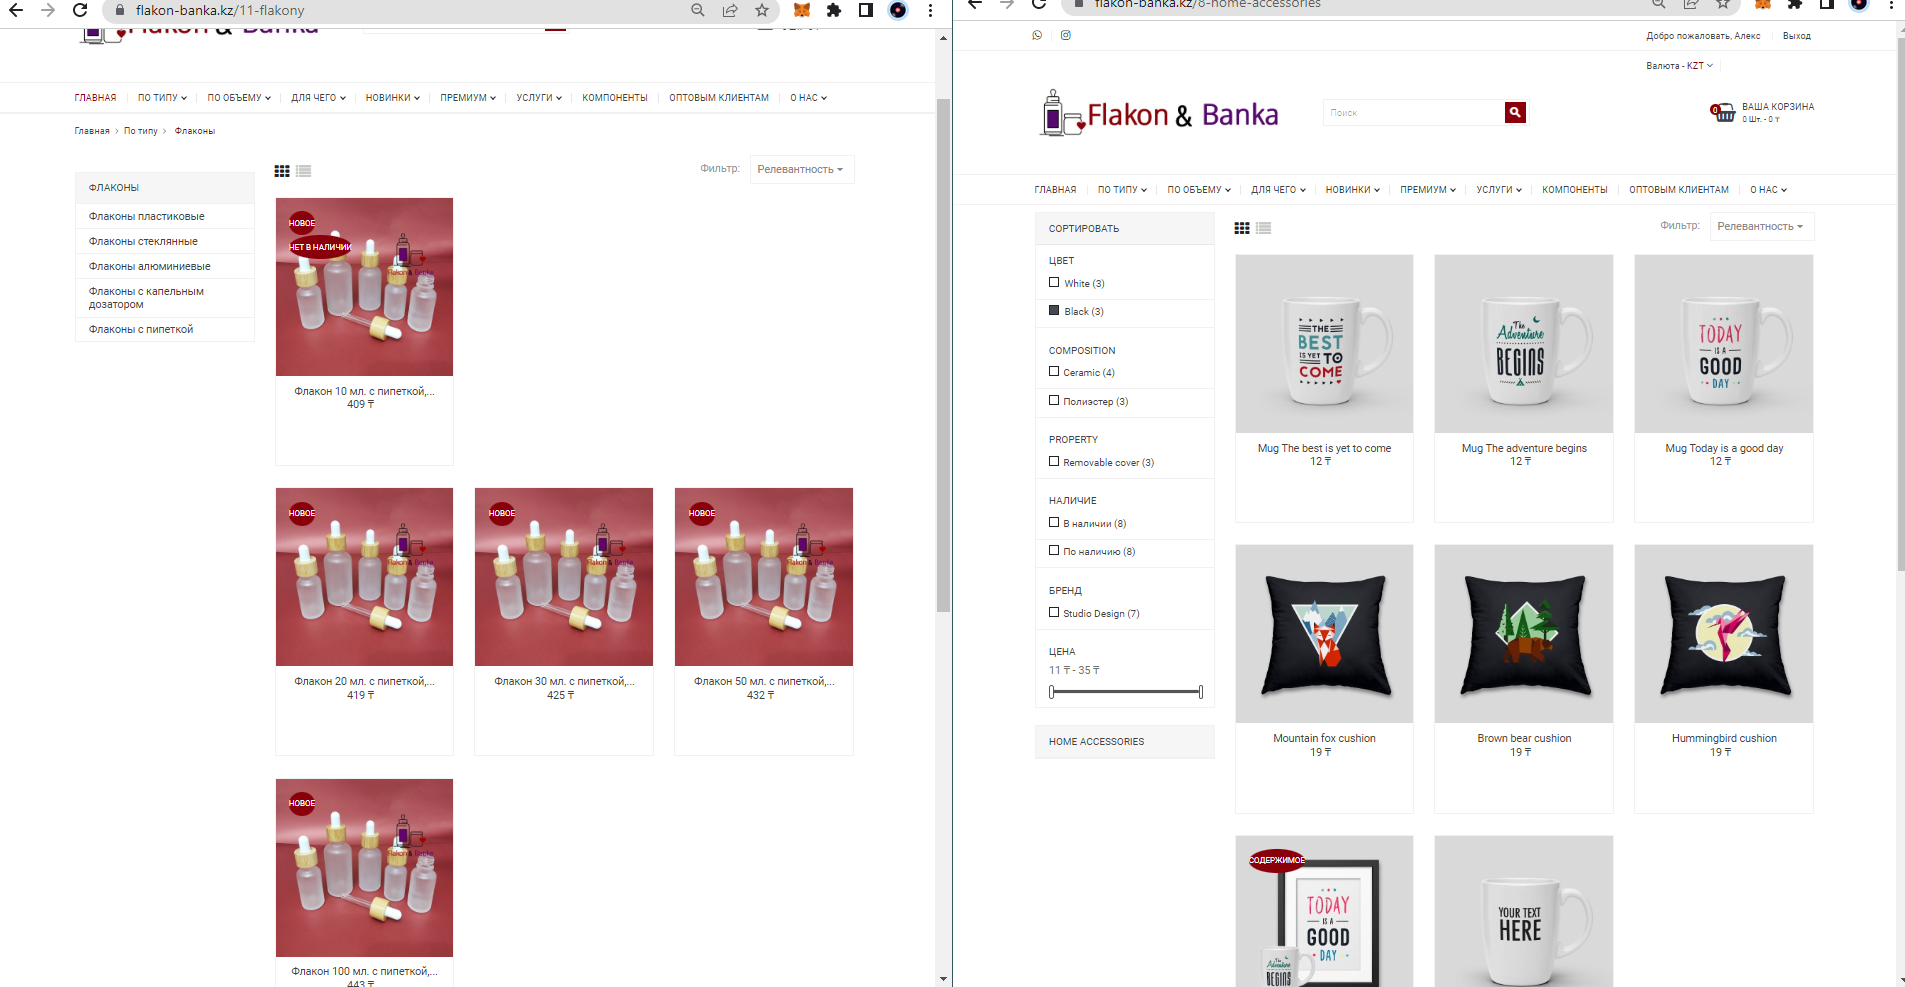Open the MetaMask fox extension in the left window

pos(802,10)
